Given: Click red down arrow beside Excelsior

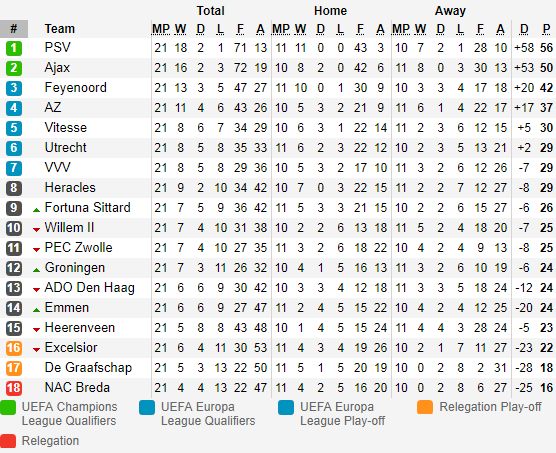Looking at the screenshot, I should (x=36, y=350).
